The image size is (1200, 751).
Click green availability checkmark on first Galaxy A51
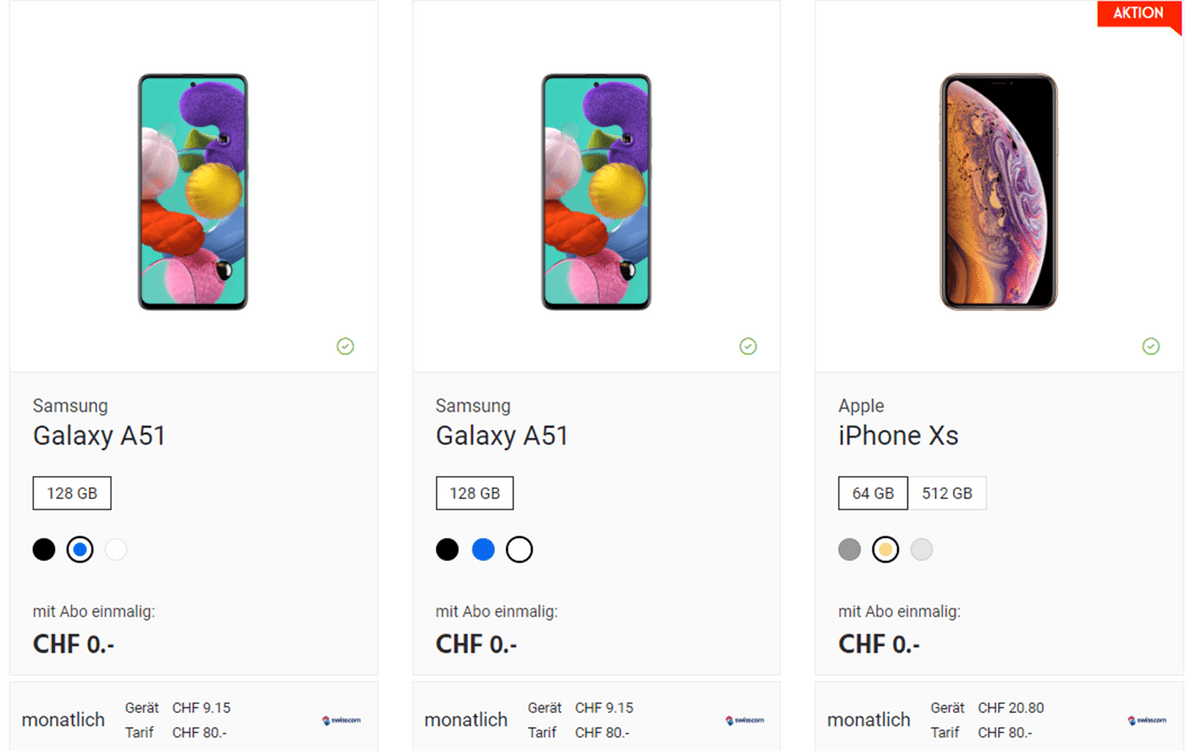pos(345,346)
